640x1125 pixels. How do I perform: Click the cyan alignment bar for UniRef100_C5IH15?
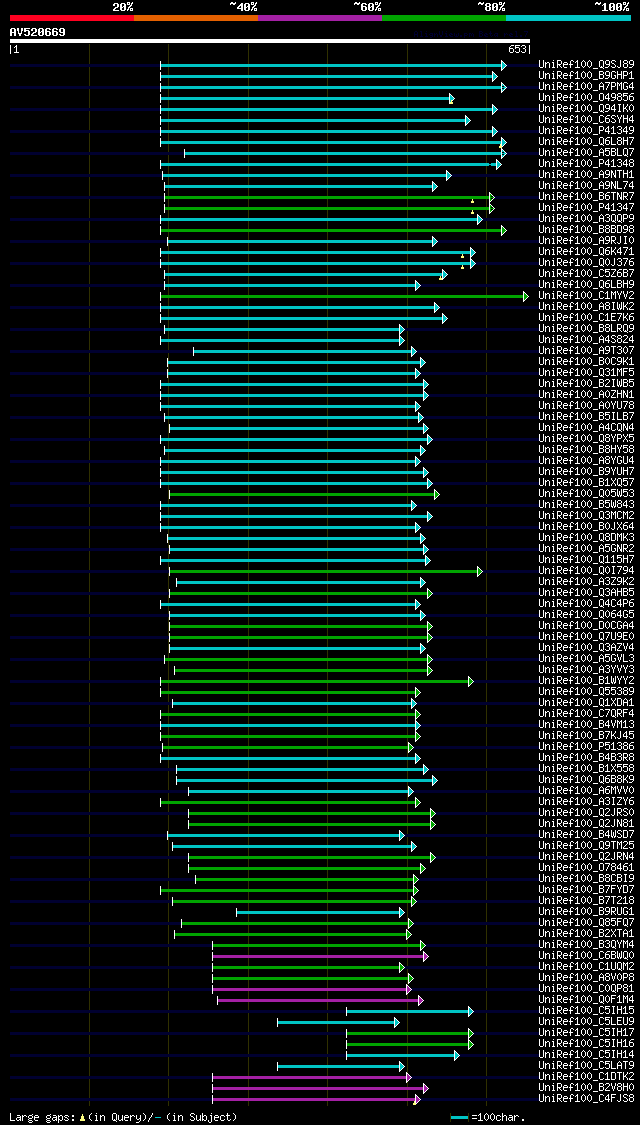coord(408,1011)
